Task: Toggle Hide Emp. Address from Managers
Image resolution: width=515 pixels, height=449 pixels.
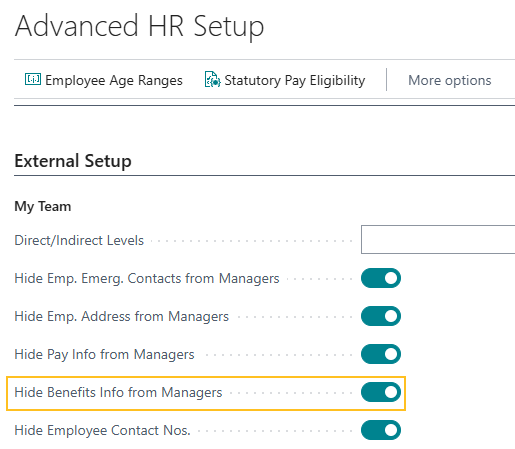Action: tap(381, 316)
